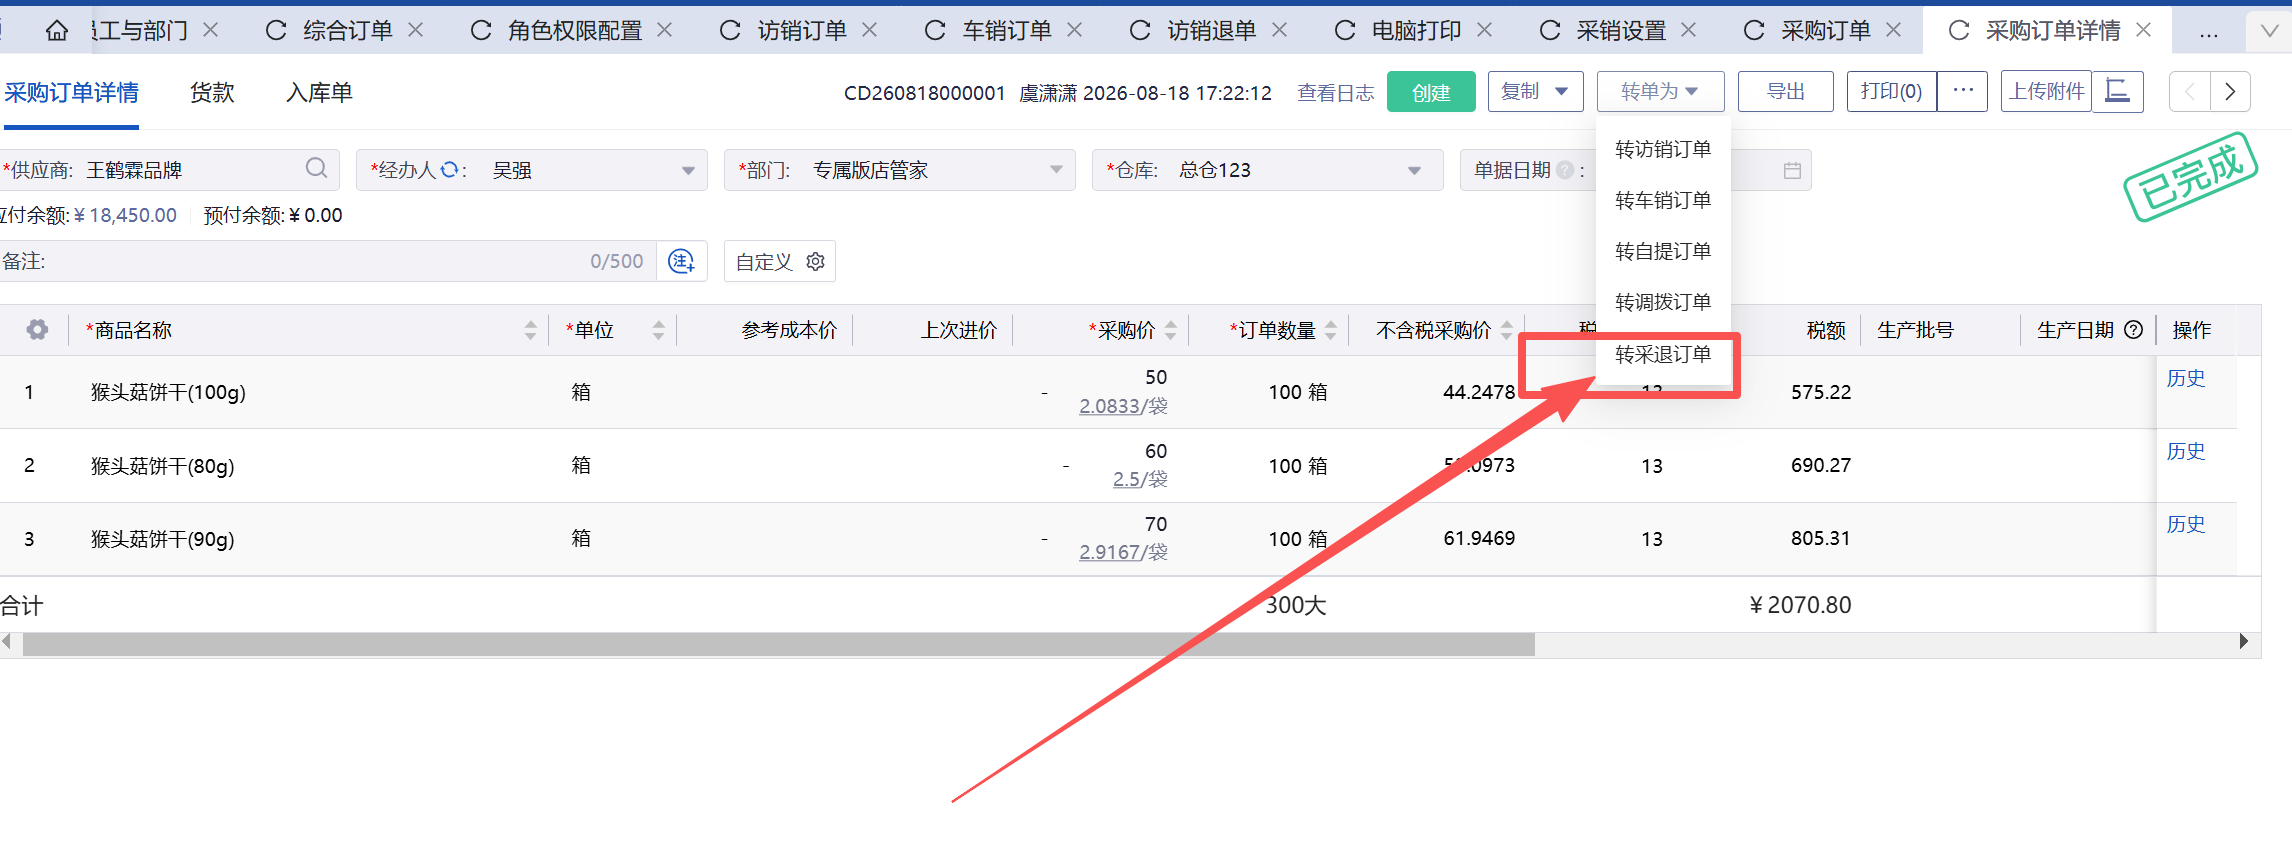This screenshot has height=848, width=2292.
Task: Open the 经办人 dropdown showing 吴强
Action: click(x=532, y=170)
